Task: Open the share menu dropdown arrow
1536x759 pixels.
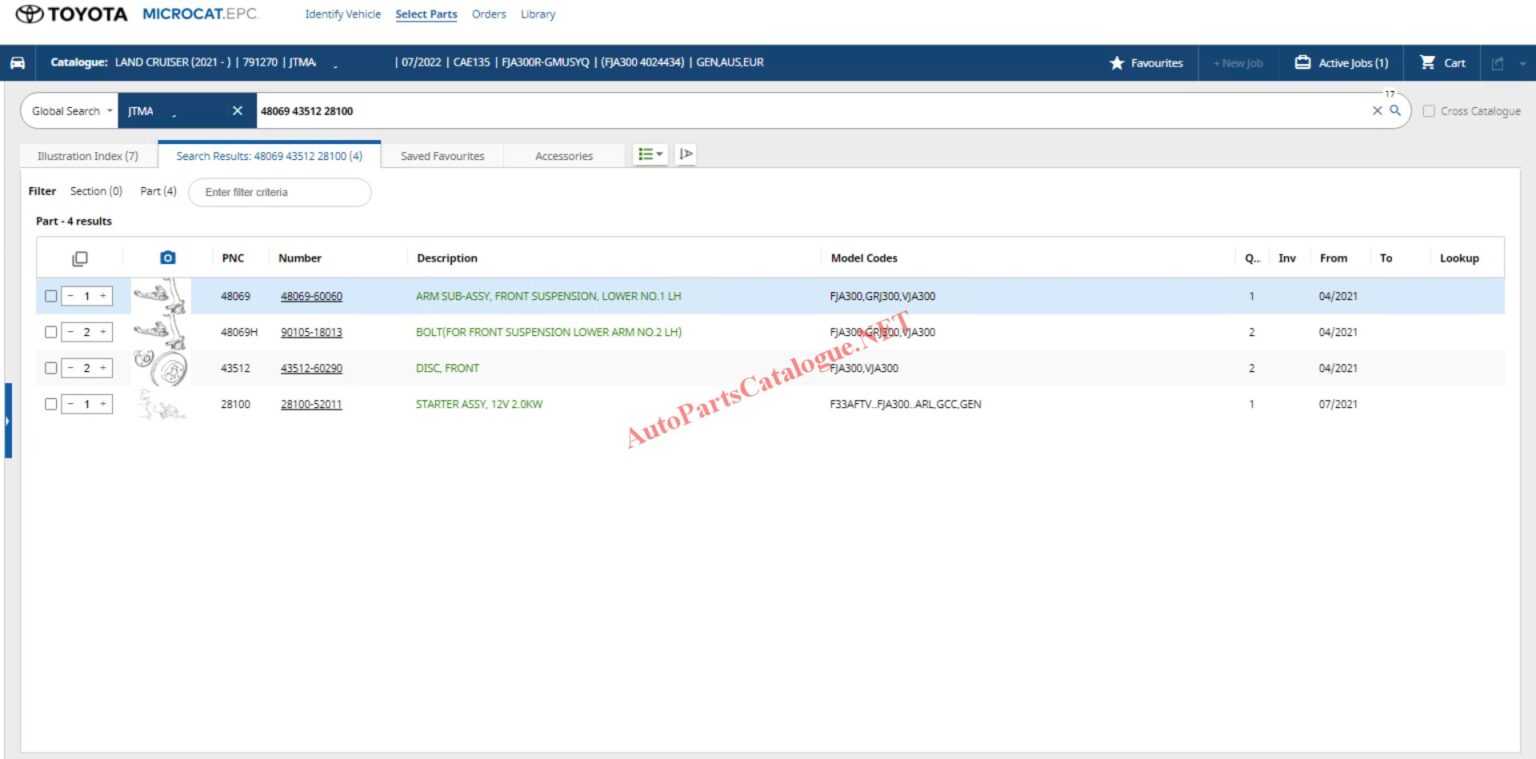Action: [x=1522, y=63]
